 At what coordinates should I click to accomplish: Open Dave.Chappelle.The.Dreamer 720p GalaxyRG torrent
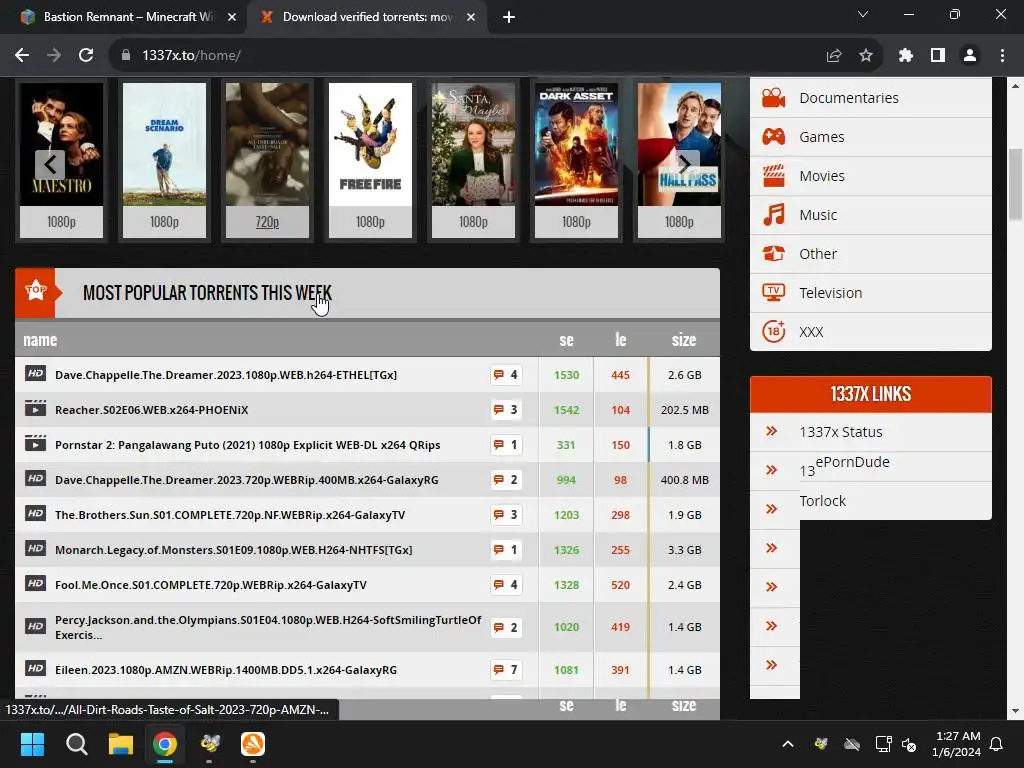[246, 479]
